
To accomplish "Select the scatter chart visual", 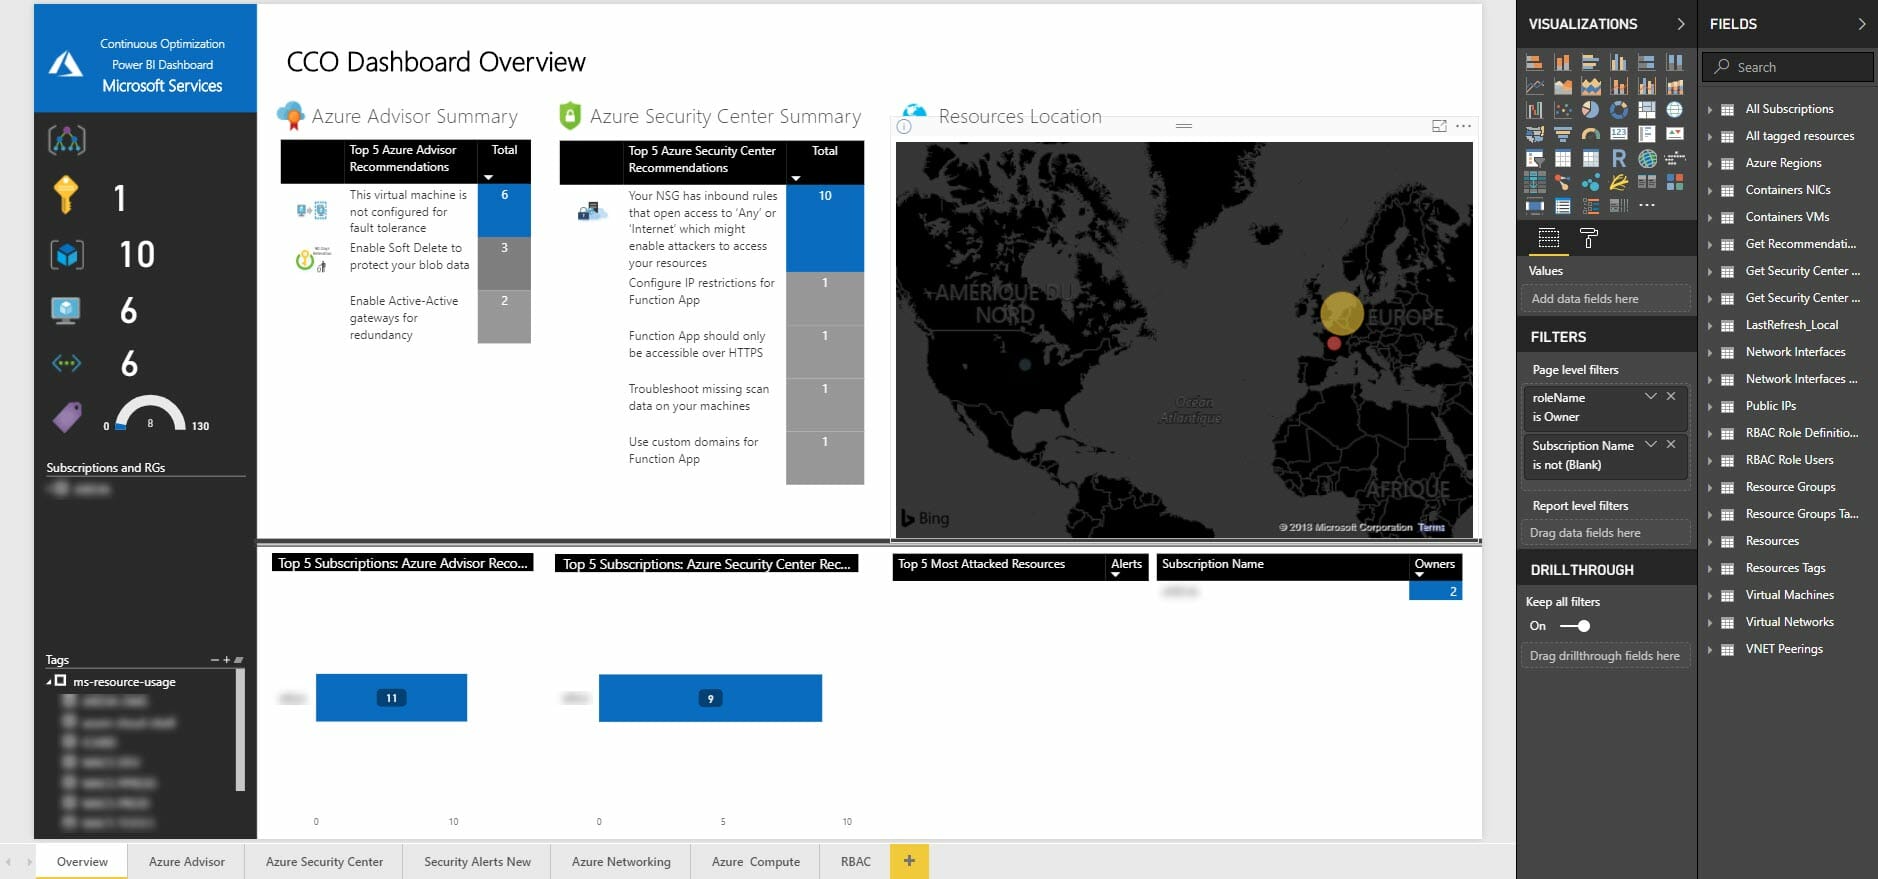I will 1562,110.
